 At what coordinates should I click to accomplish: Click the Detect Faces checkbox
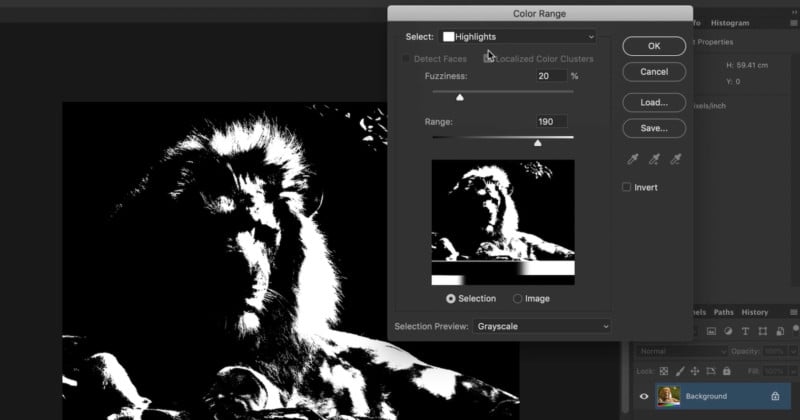point(406,59)
